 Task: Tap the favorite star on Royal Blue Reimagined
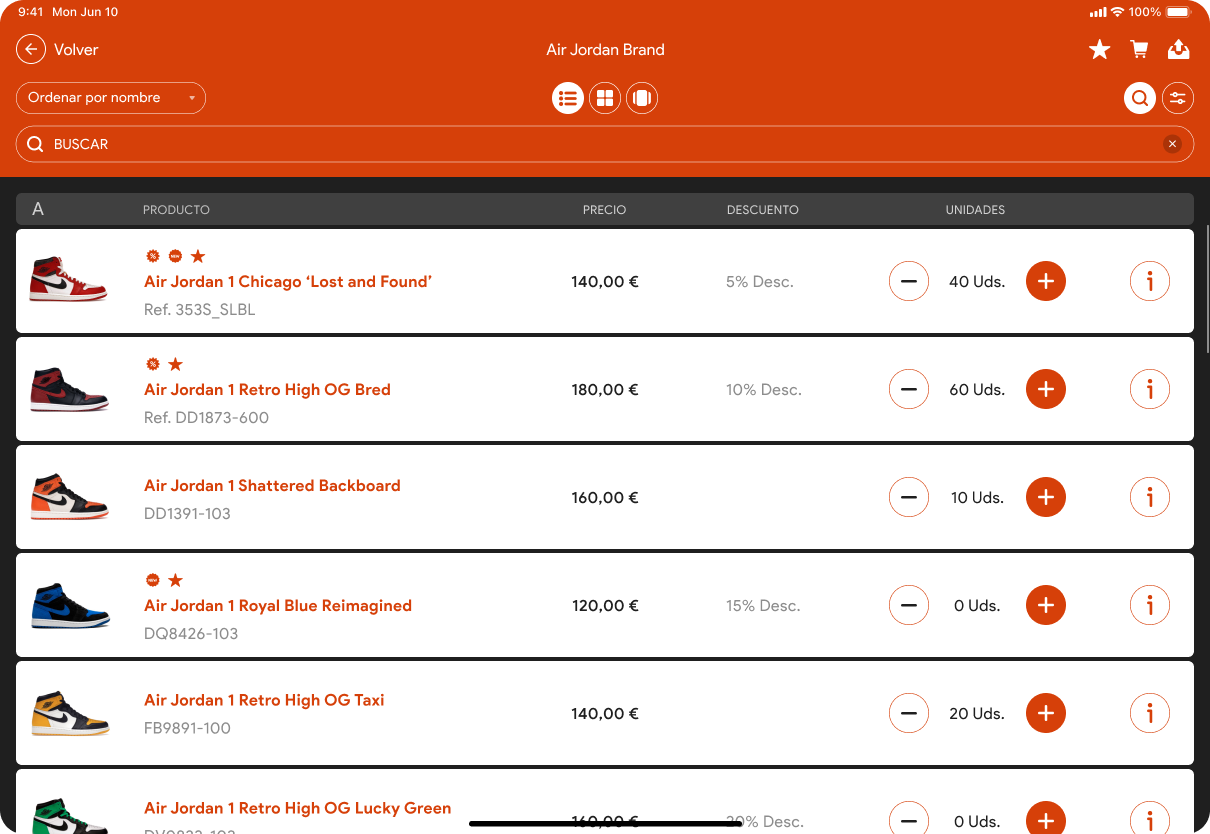tap(175, 580)
